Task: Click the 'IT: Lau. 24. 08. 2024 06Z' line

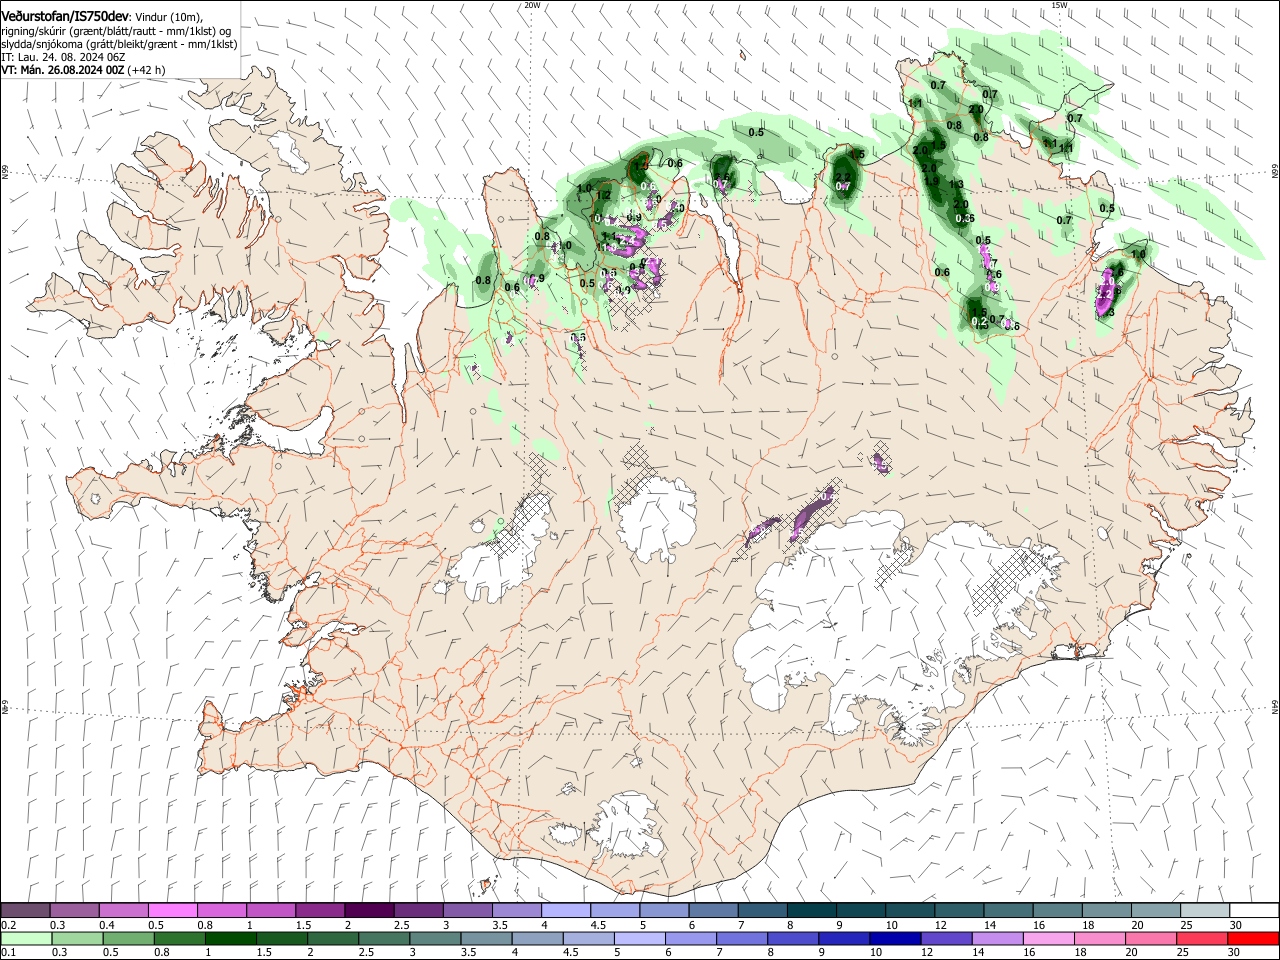Action: point(63,57)
